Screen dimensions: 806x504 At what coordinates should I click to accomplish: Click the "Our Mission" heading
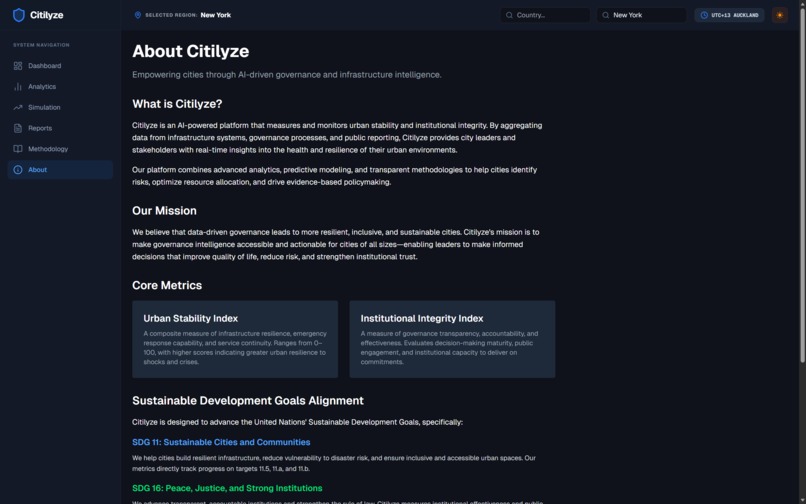tap(164, 211)
